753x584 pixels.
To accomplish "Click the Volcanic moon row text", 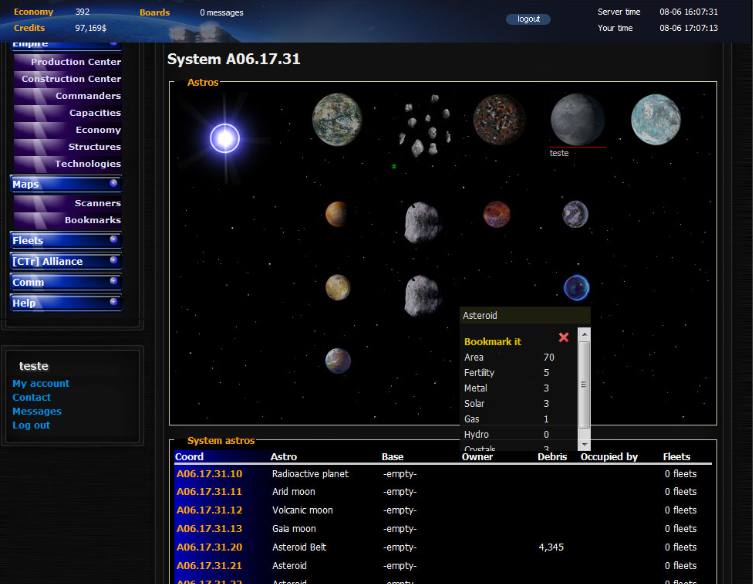I will pyautogui.click(x=303, y=510).
